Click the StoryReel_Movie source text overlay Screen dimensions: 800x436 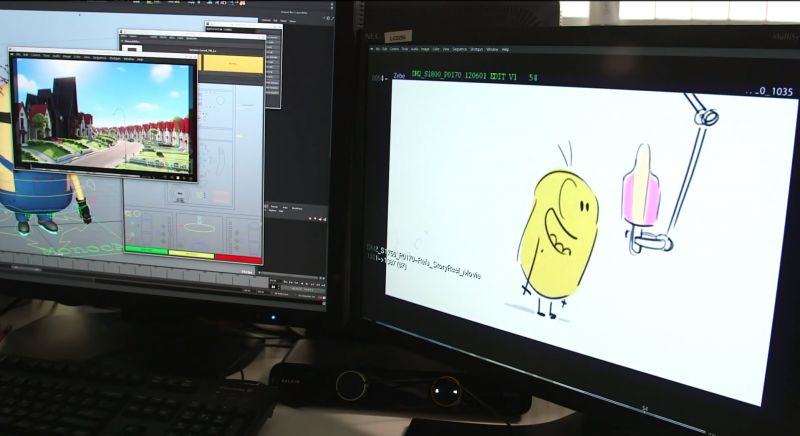point(423,260)
